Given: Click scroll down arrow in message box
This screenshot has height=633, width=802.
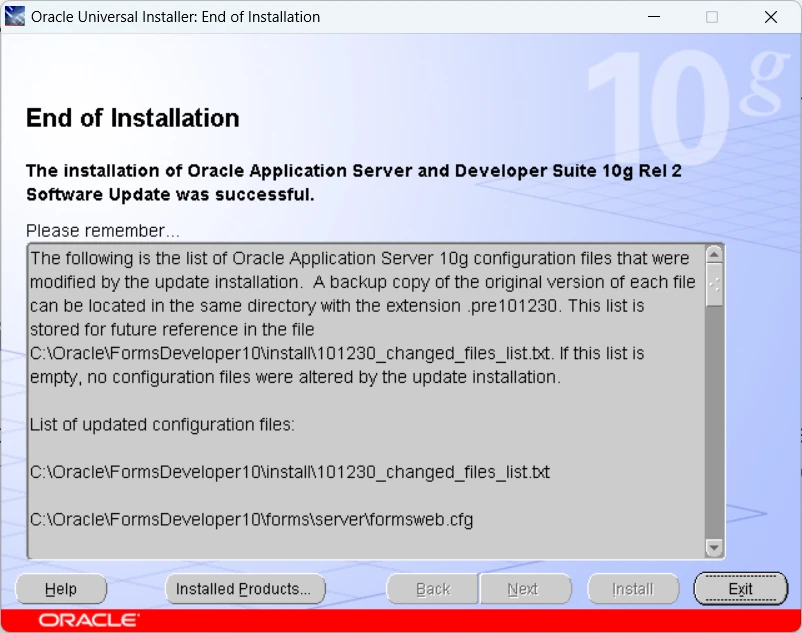Looking at the screenshot, I should [x=714, y=548].
